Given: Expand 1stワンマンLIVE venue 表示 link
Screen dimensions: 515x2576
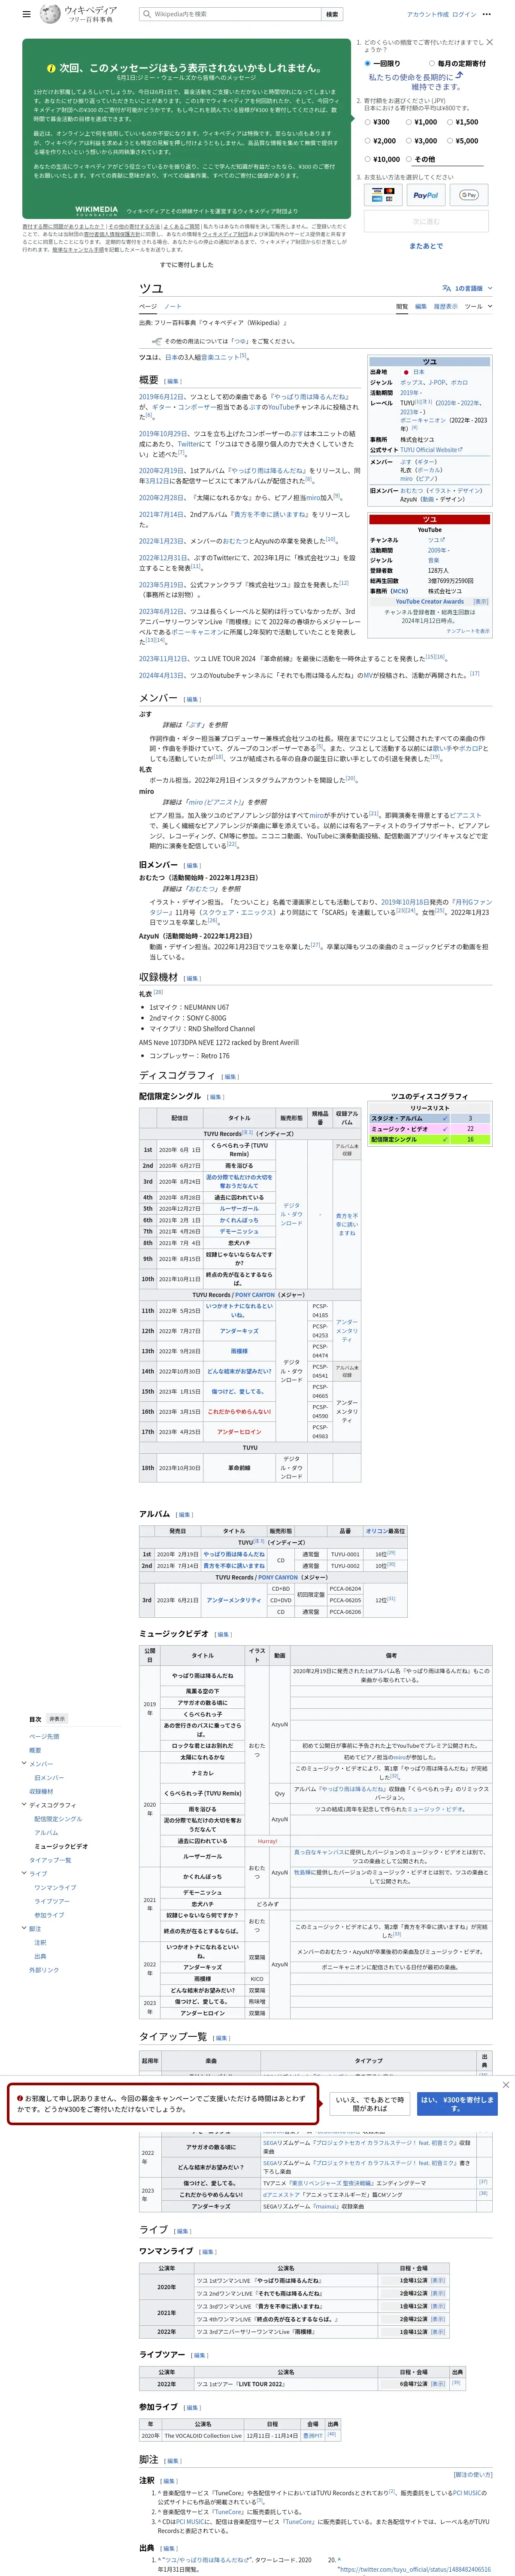Looking at the screenshot, I should click(438, 2281).
